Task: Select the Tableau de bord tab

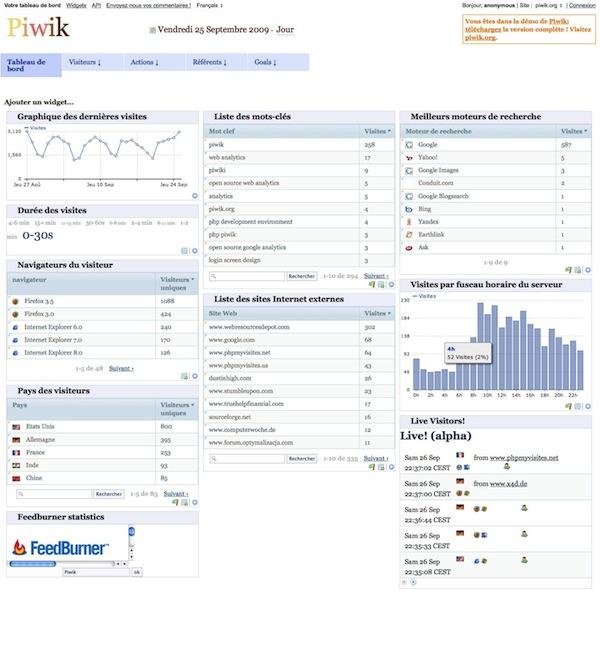Action: [31, 65]
